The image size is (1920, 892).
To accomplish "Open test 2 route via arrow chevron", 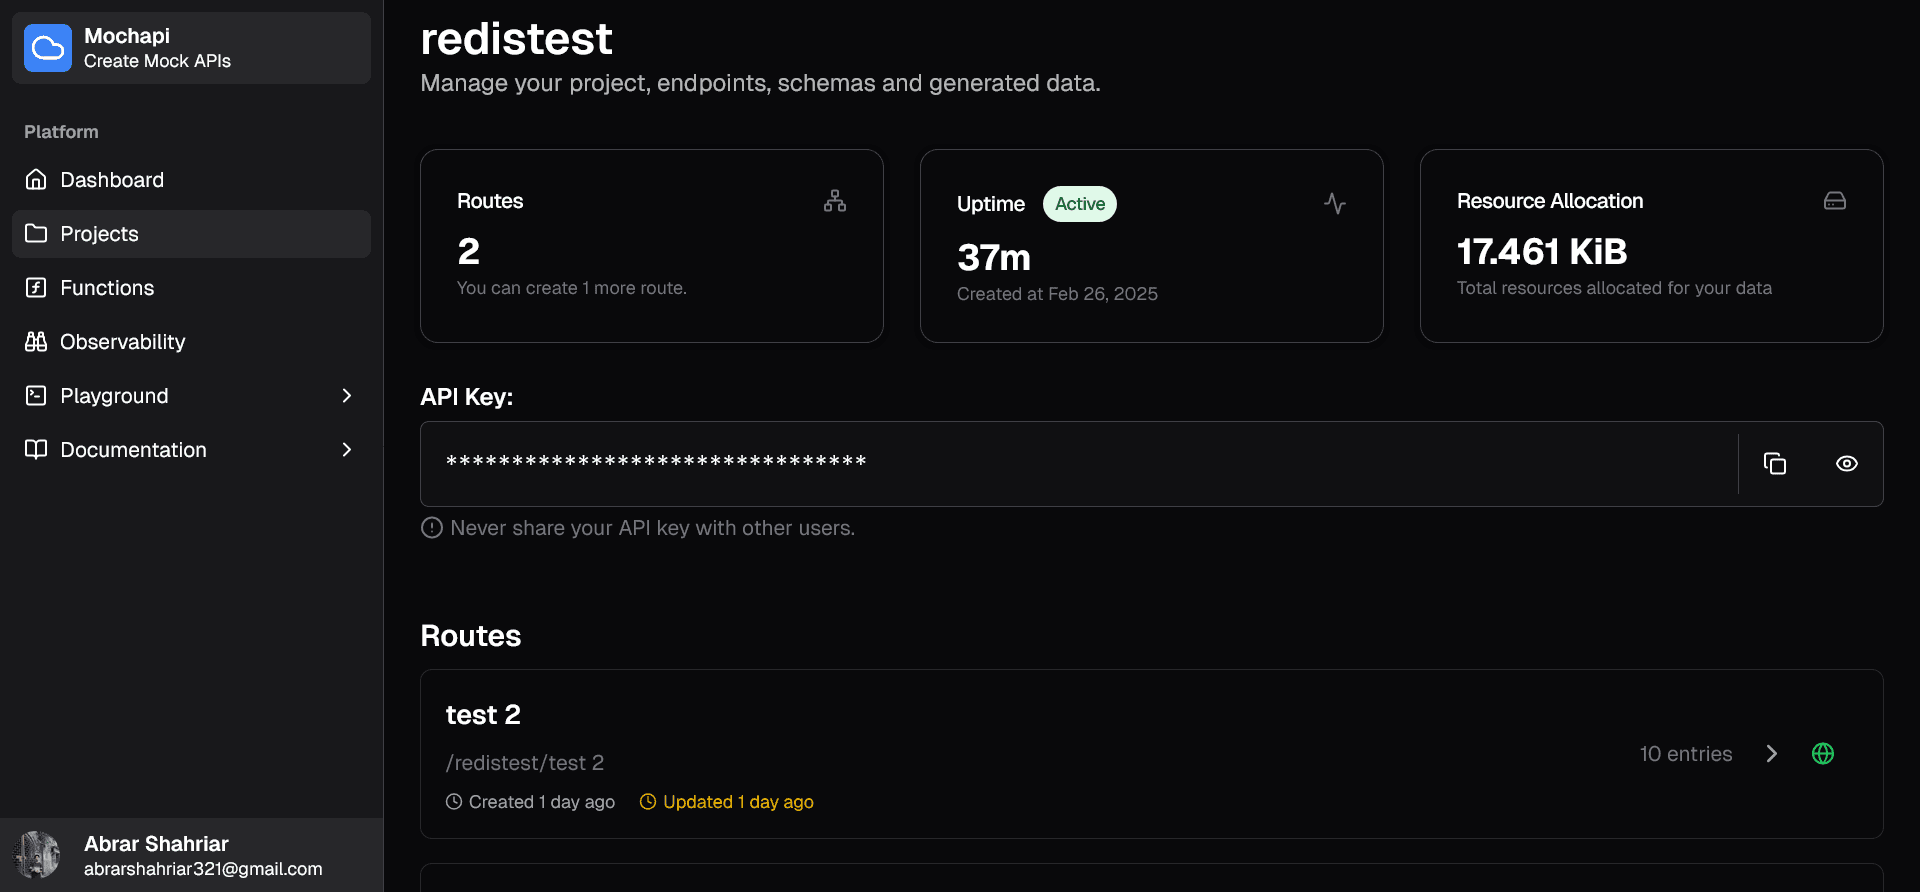I will [1772, 754].
